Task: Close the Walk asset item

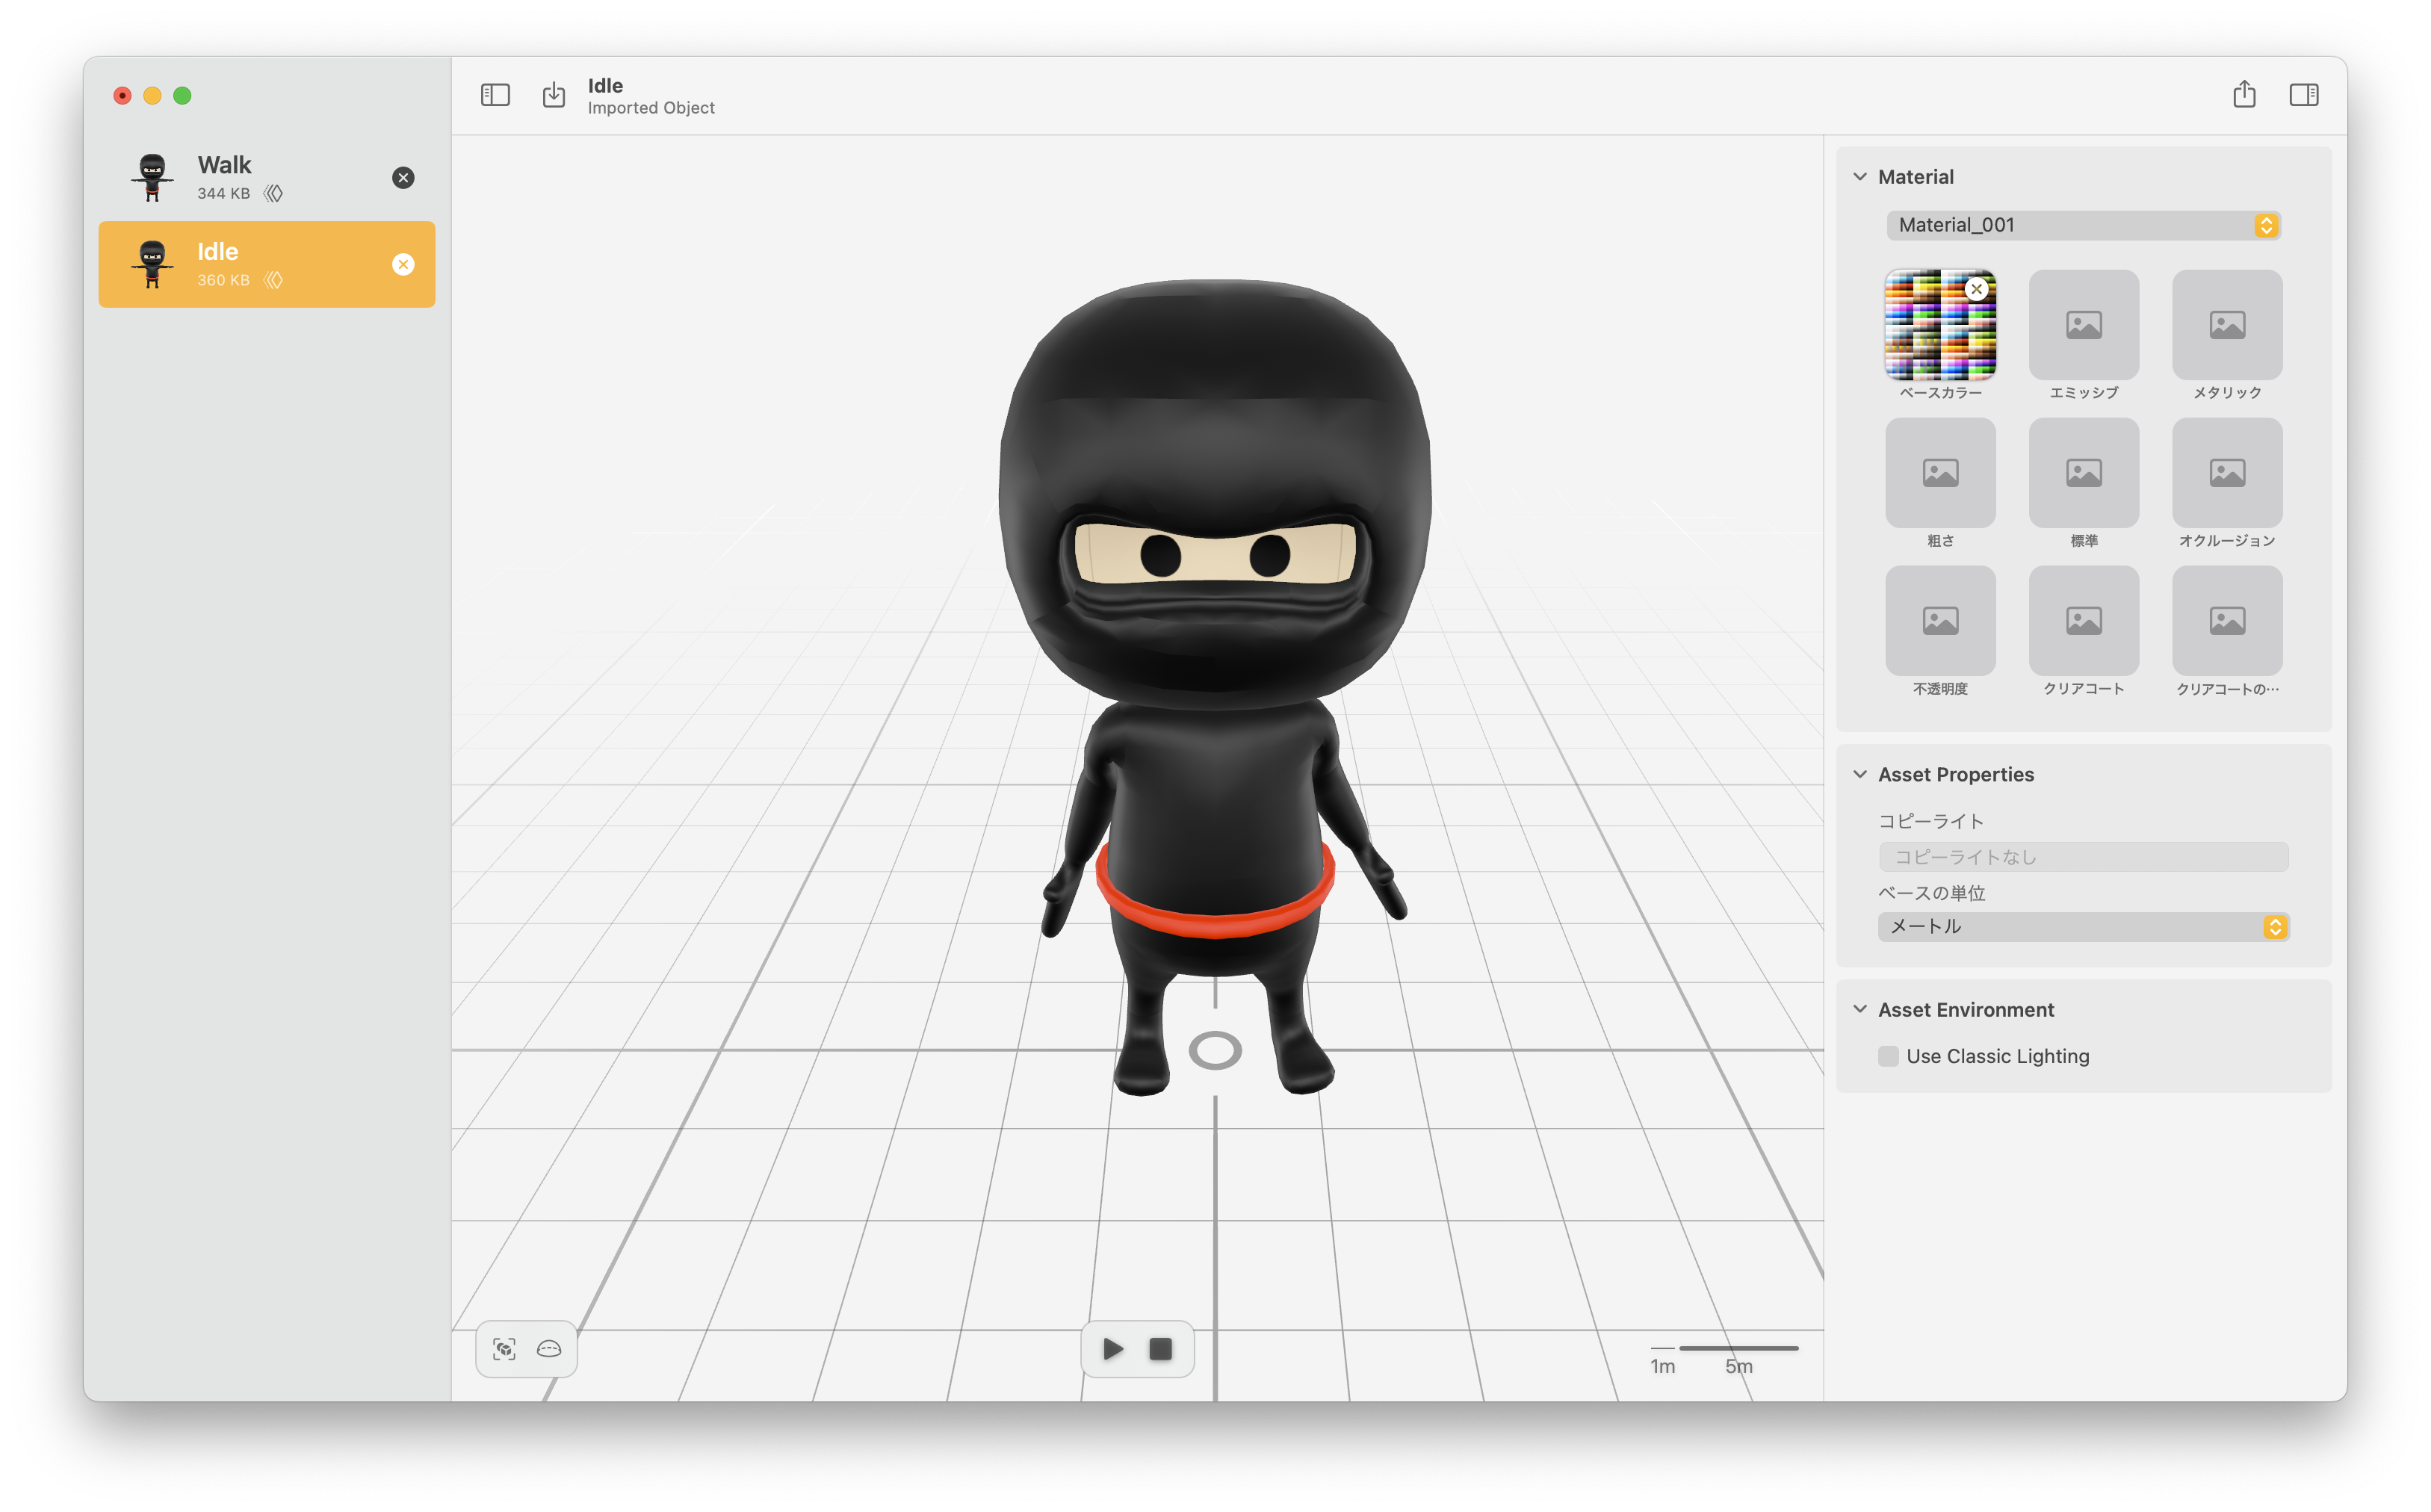Action: point(402,176)
